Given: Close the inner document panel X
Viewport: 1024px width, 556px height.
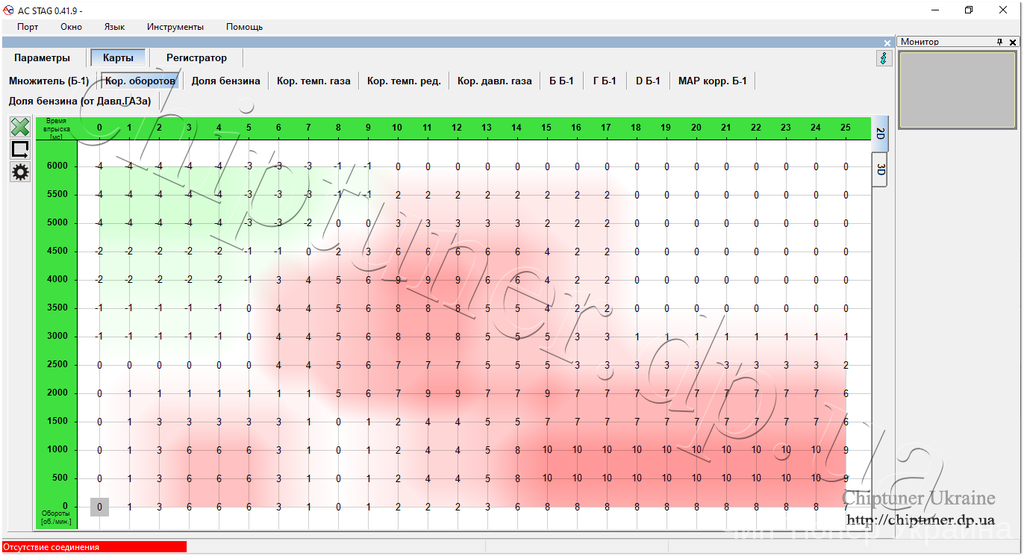Looking at the screenshot, I should 888,42.
